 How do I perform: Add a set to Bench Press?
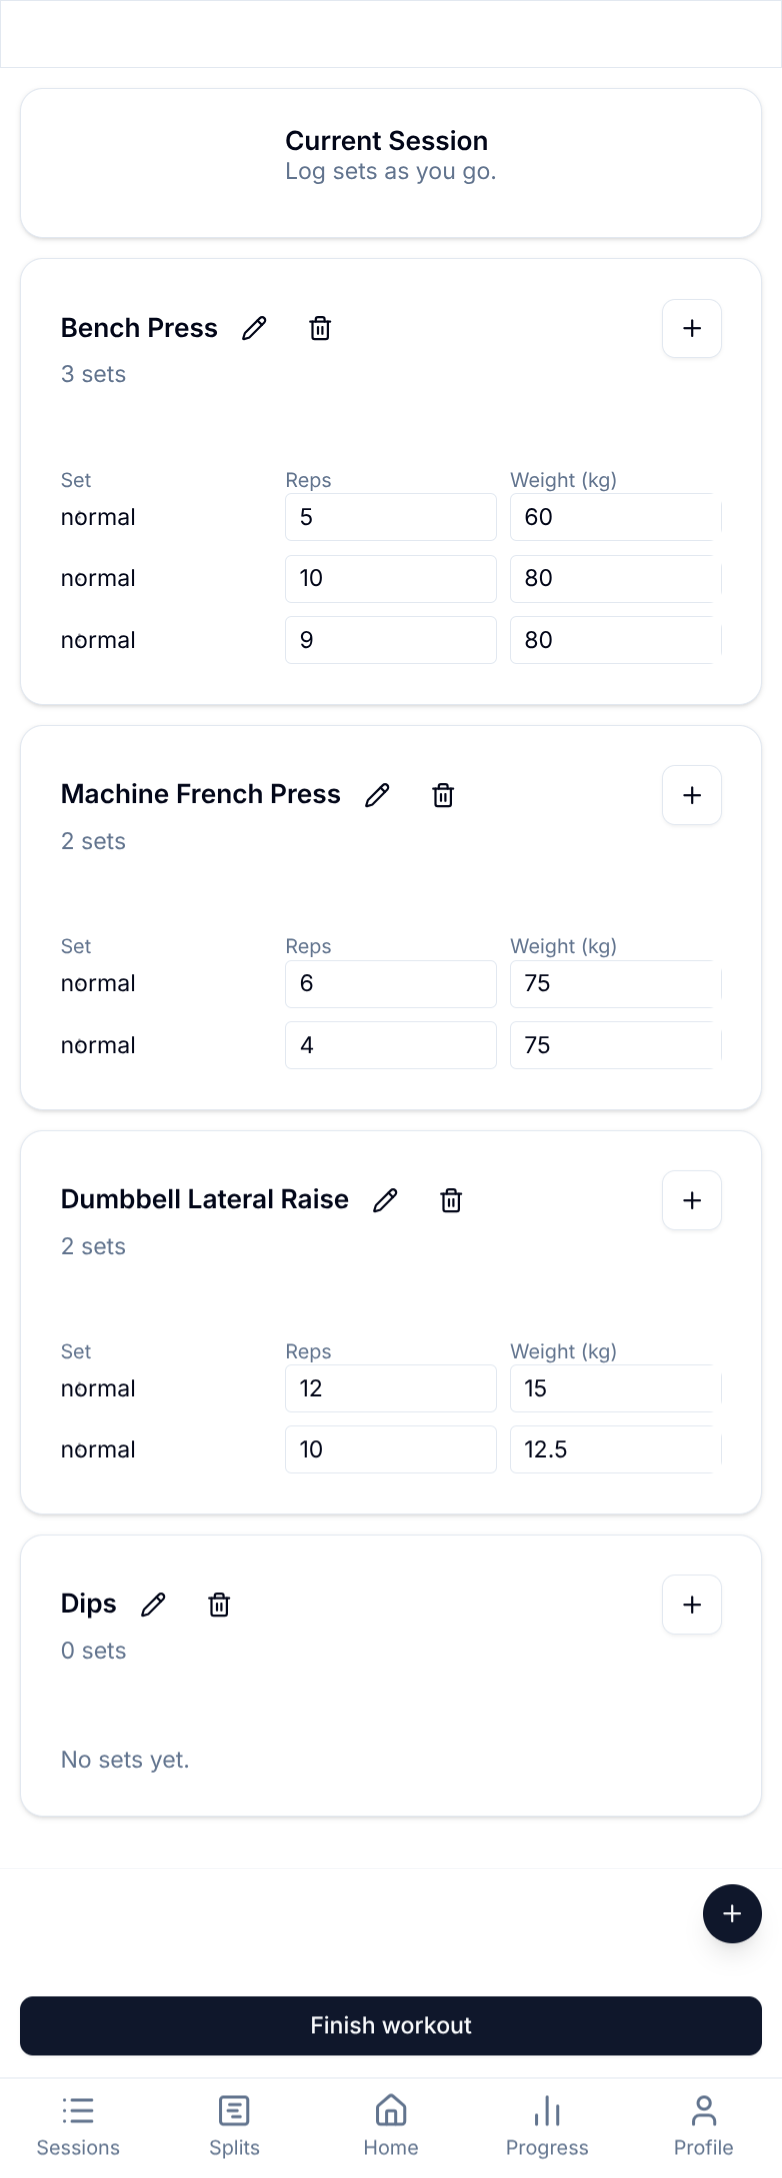tap(692, 328)
